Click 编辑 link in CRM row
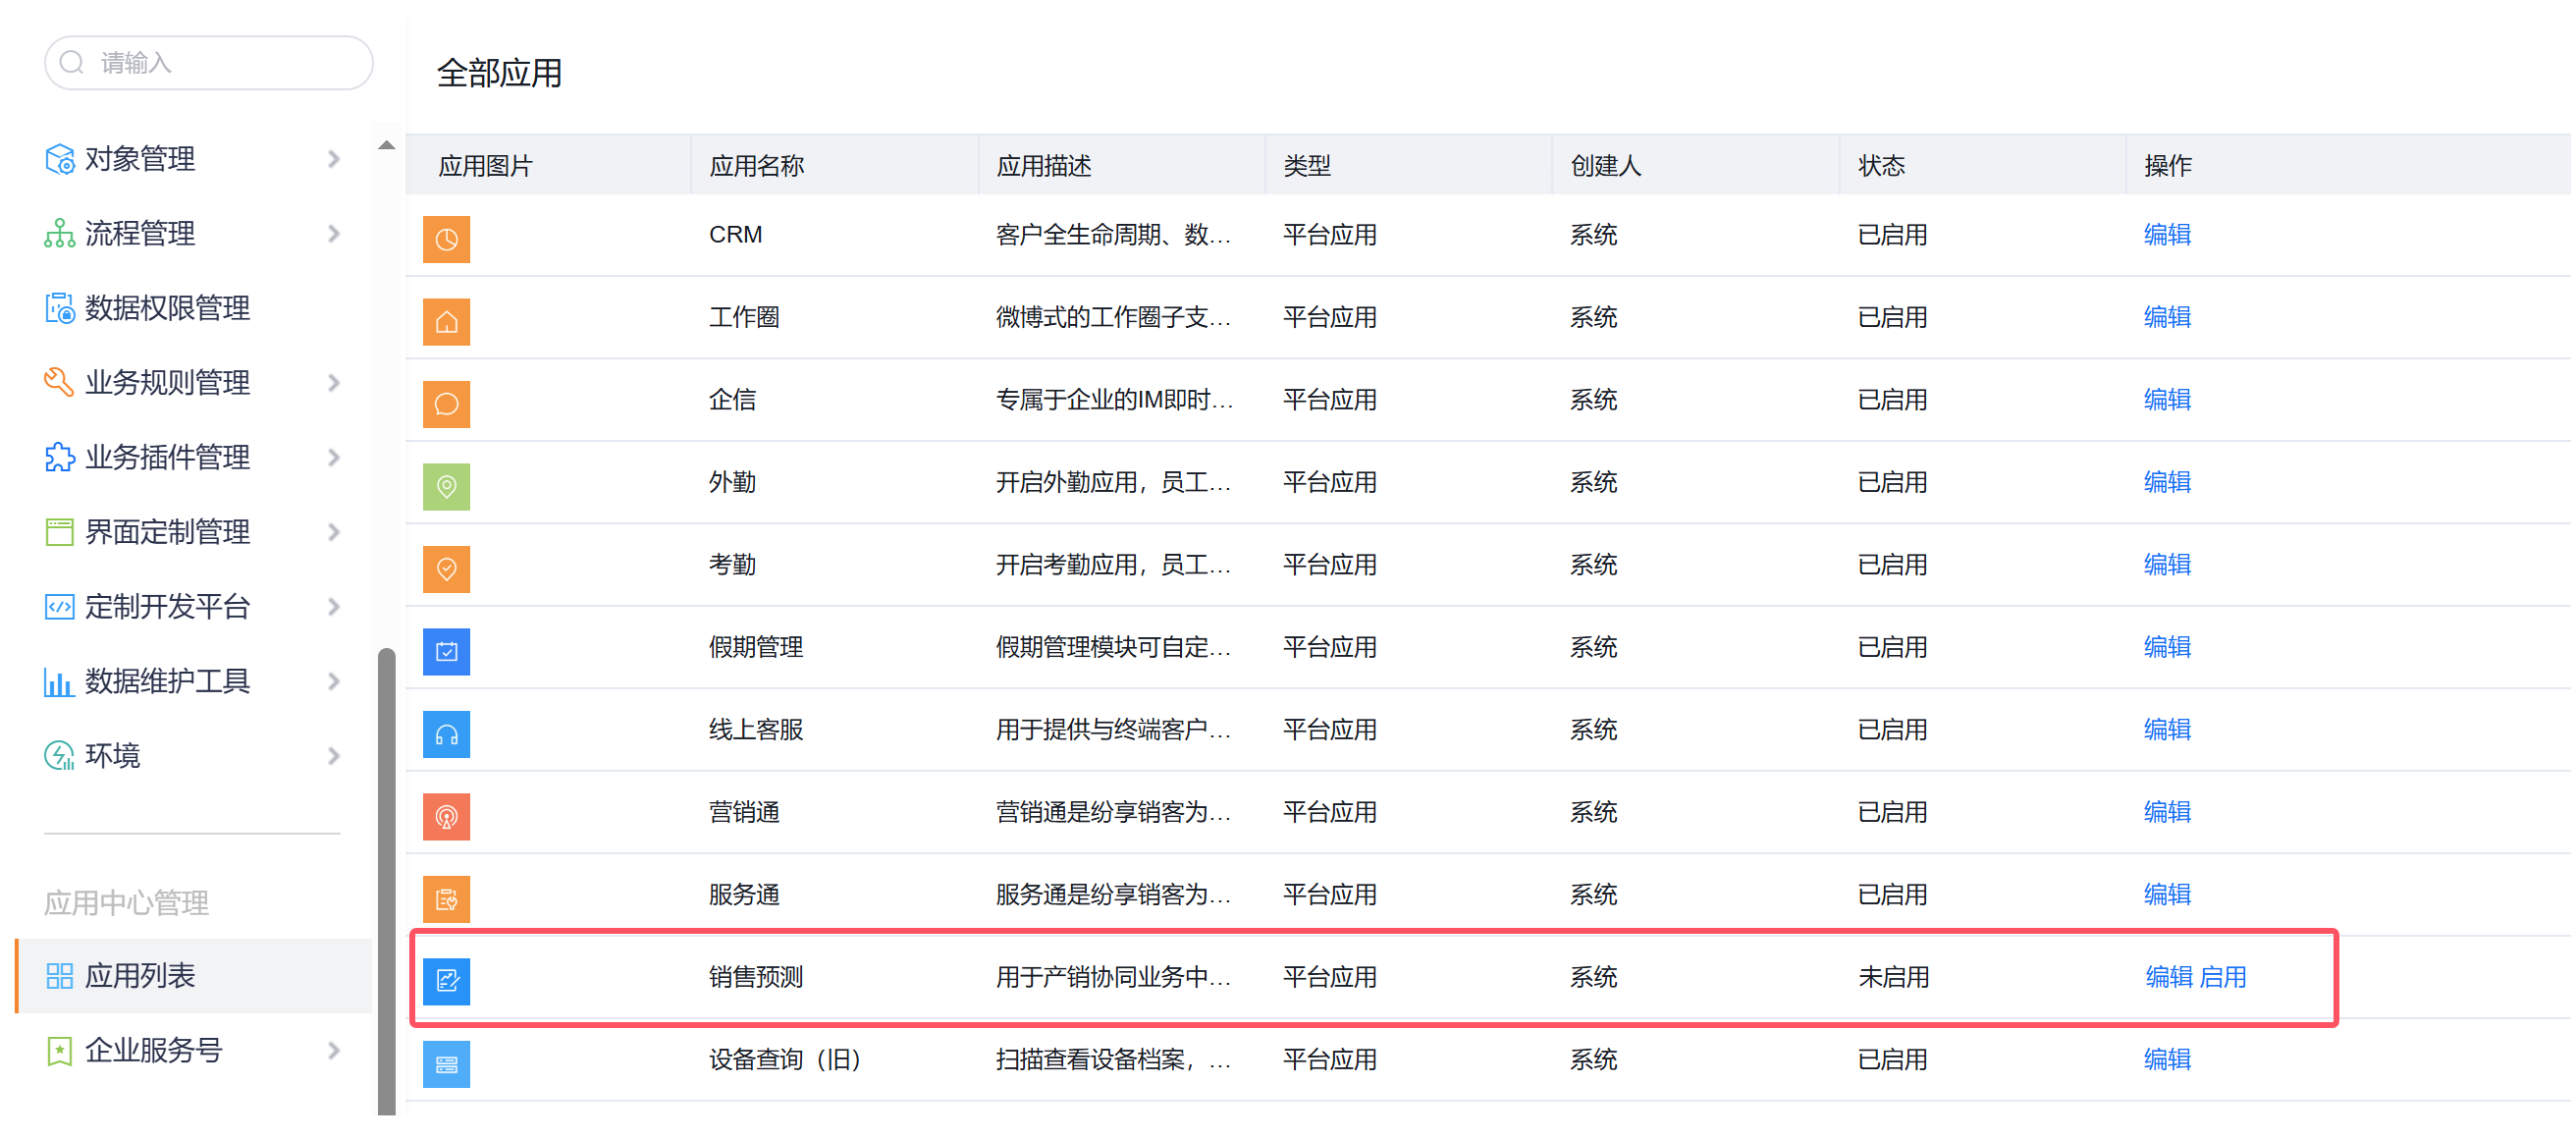2576x1139 pixels. pyautogui.click(x=2166, y=235)
